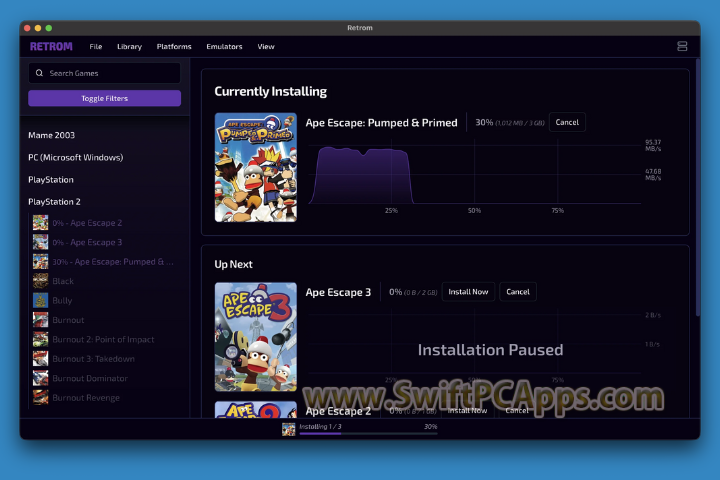Select Bully in the game list

click(62, 300)
